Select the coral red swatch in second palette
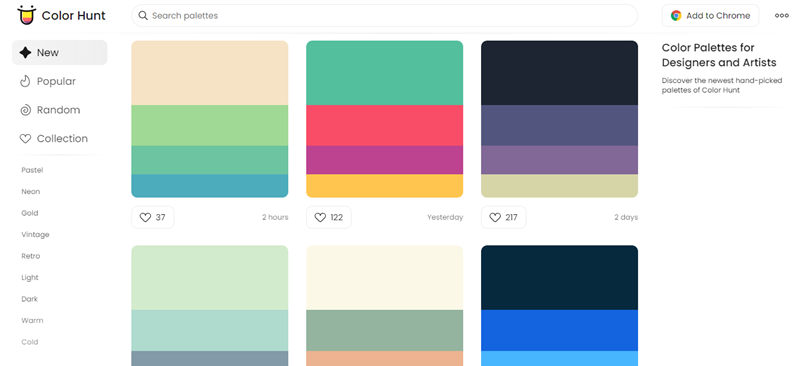The height and width of the screenshot is (366, 804). coord(385,126)
